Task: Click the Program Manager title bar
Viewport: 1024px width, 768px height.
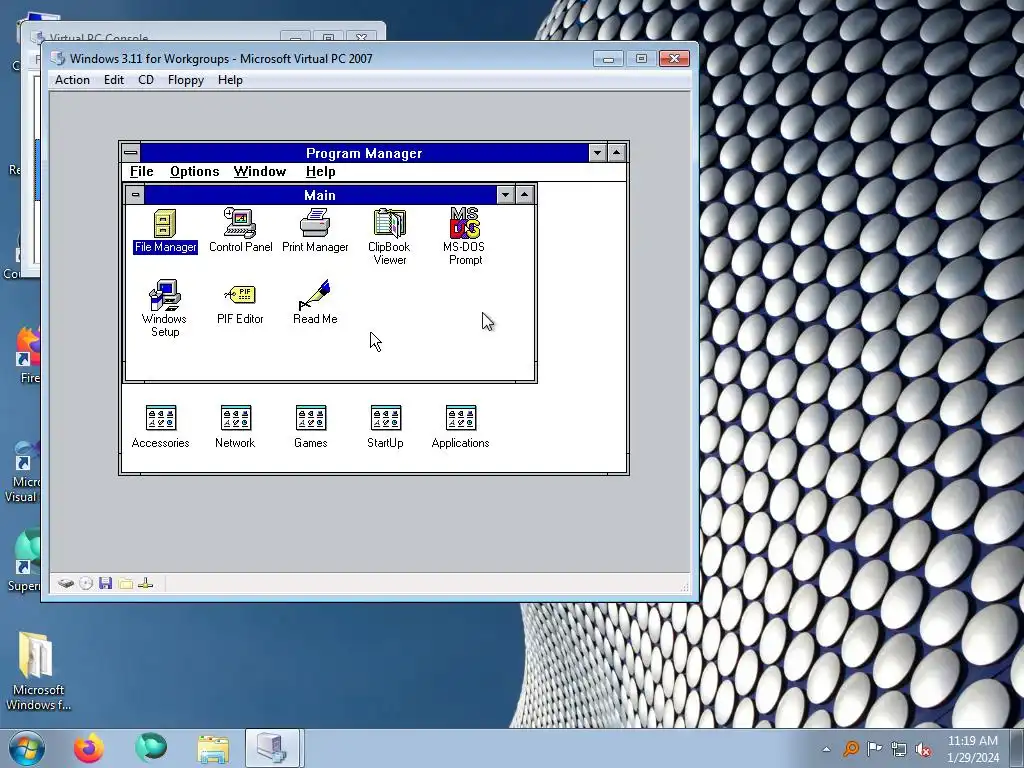Action: coord(364,153)
